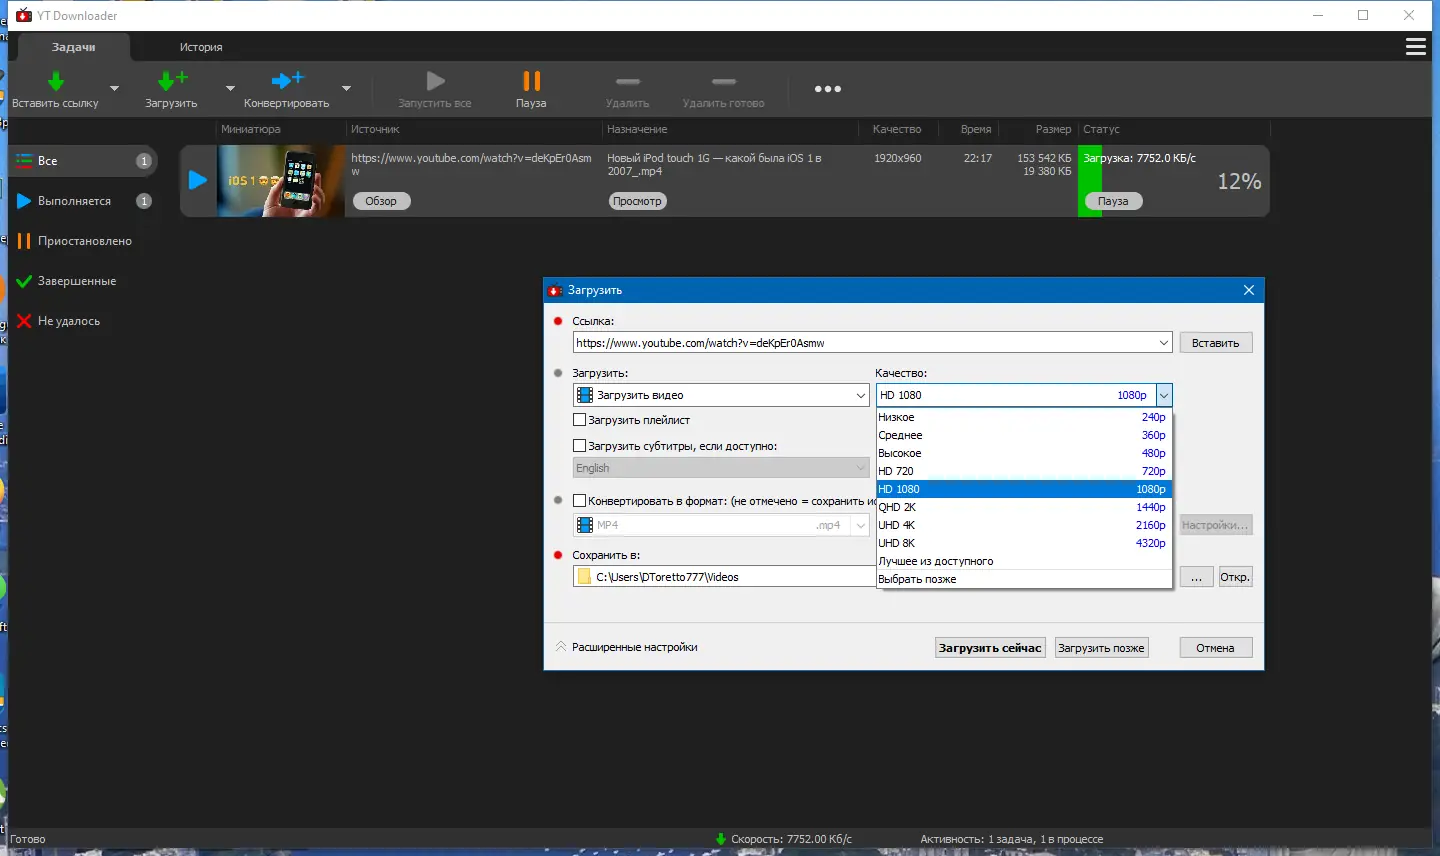Filter tasks by Failed status
This screenshot has height=856, width=1440.
tap(83, 321)
